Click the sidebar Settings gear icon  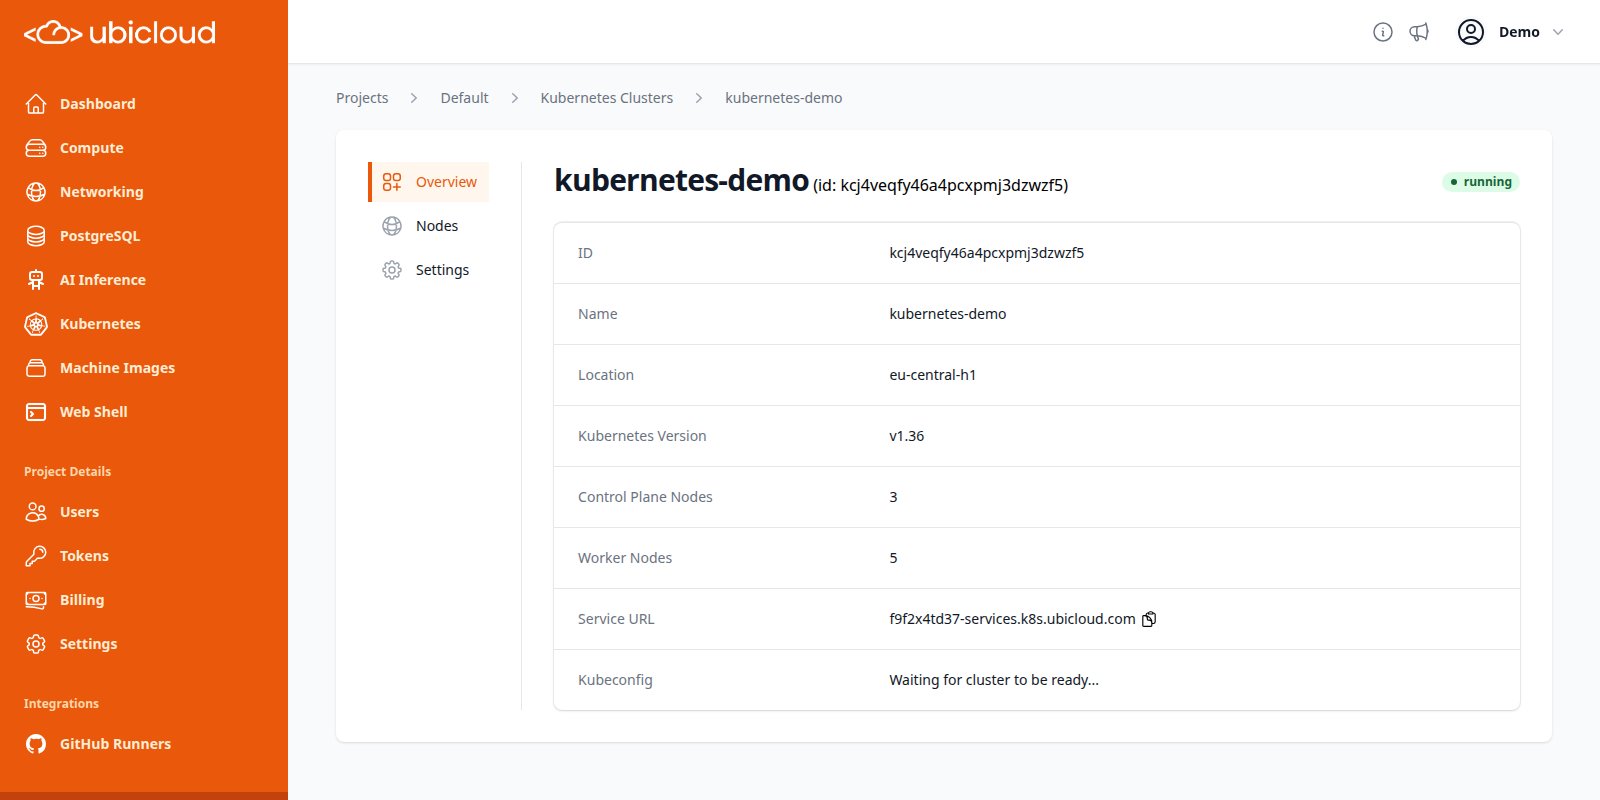pos(36,644)
